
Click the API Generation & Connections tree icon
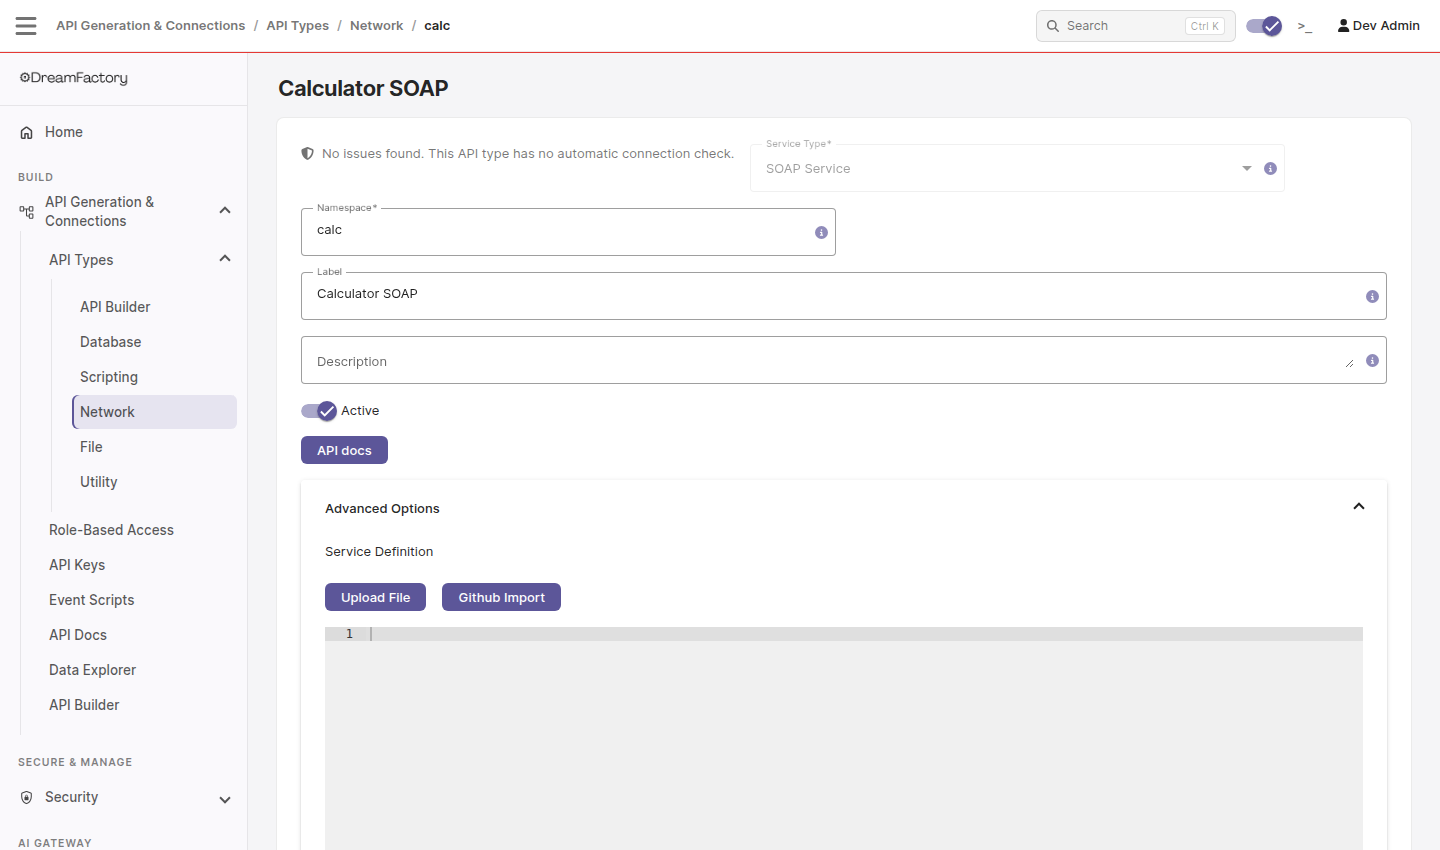coord(27,211)
